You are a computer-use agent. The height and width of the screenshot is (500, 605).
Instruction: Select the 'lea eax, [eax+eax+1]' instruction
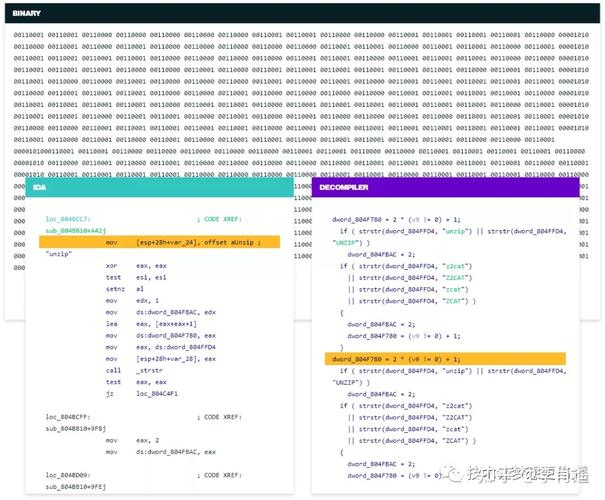pyautogui.click(x=151, y=324)
